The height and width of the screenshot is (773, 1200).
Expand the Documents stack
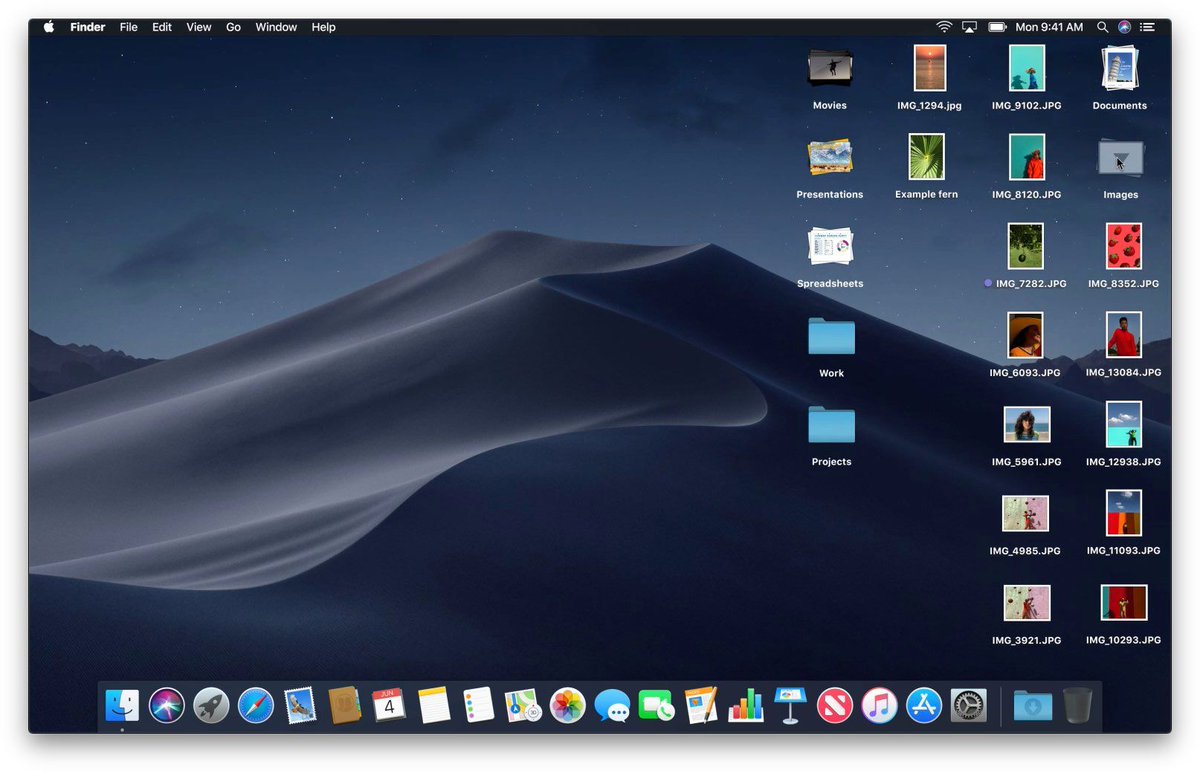(1119, 68)
